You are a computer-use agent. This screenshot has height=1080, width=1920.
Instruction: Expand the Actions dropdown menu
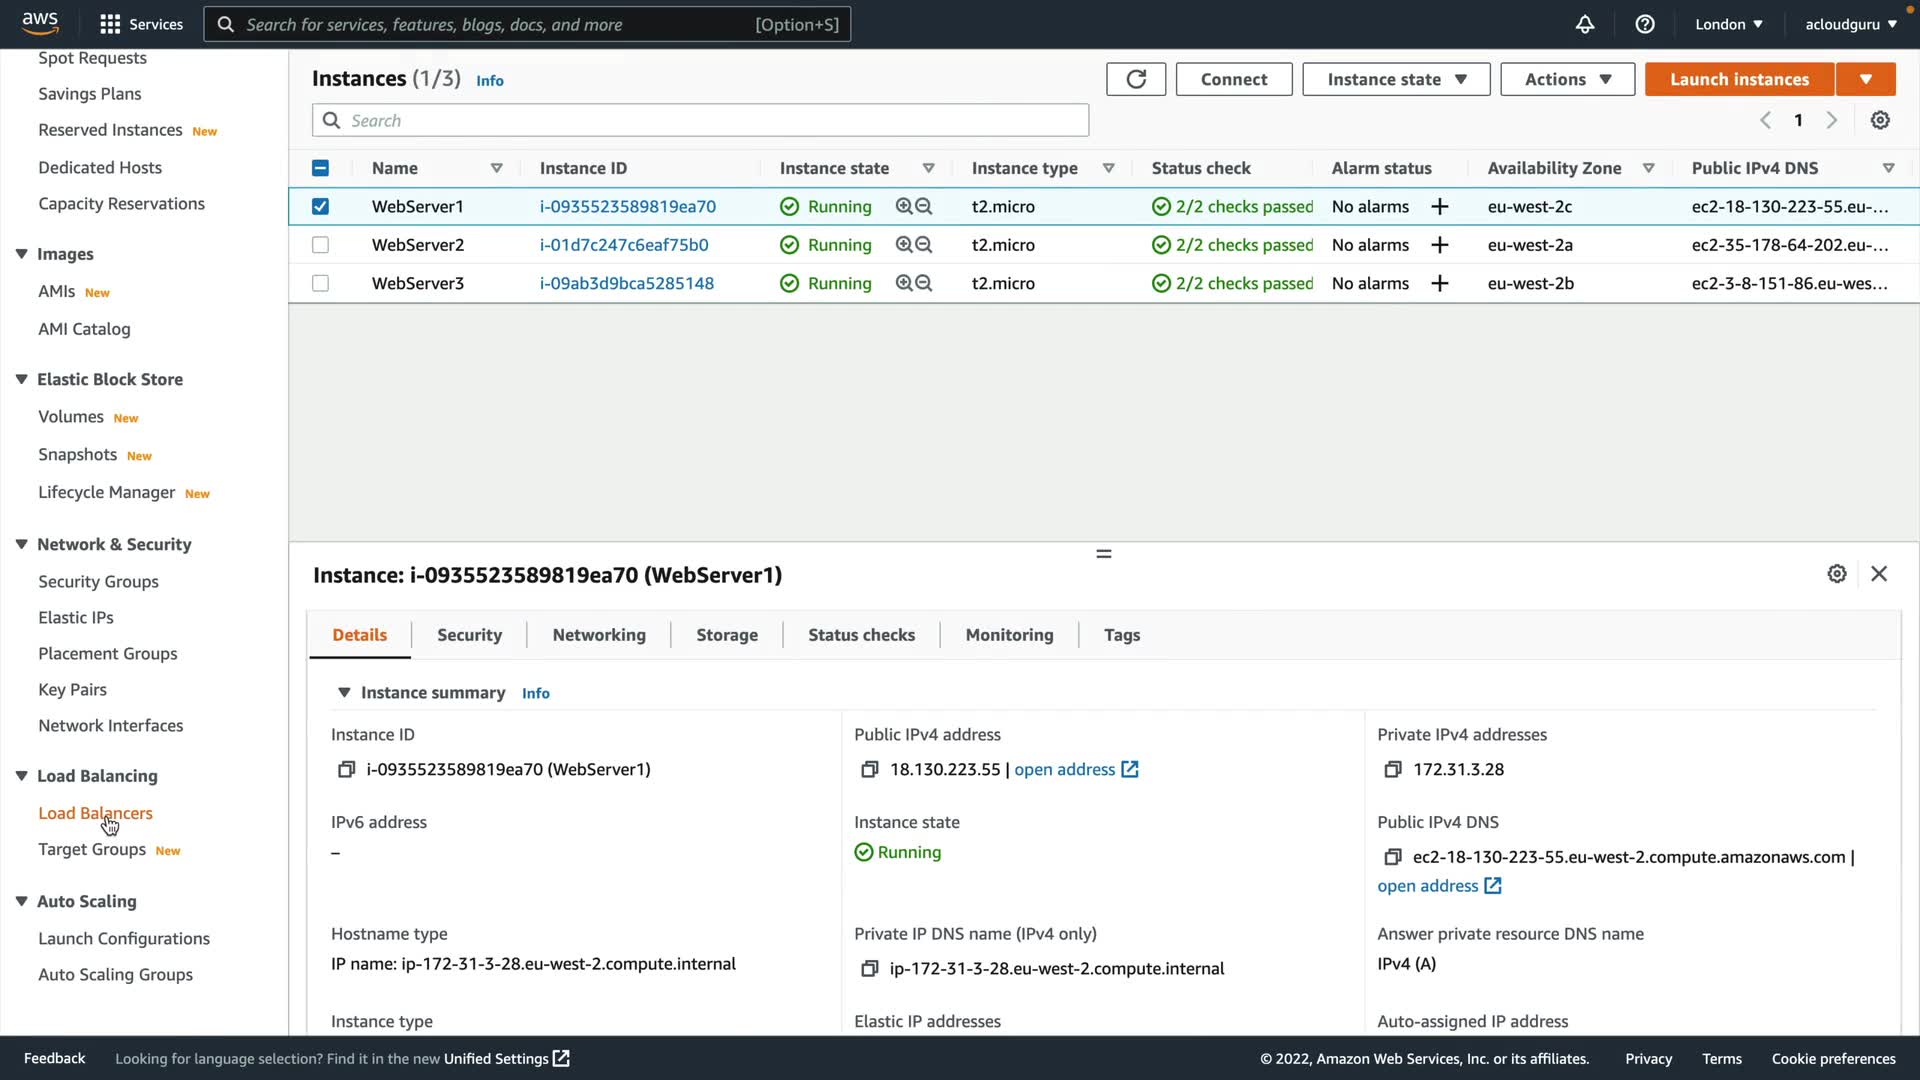point(1567,79)
